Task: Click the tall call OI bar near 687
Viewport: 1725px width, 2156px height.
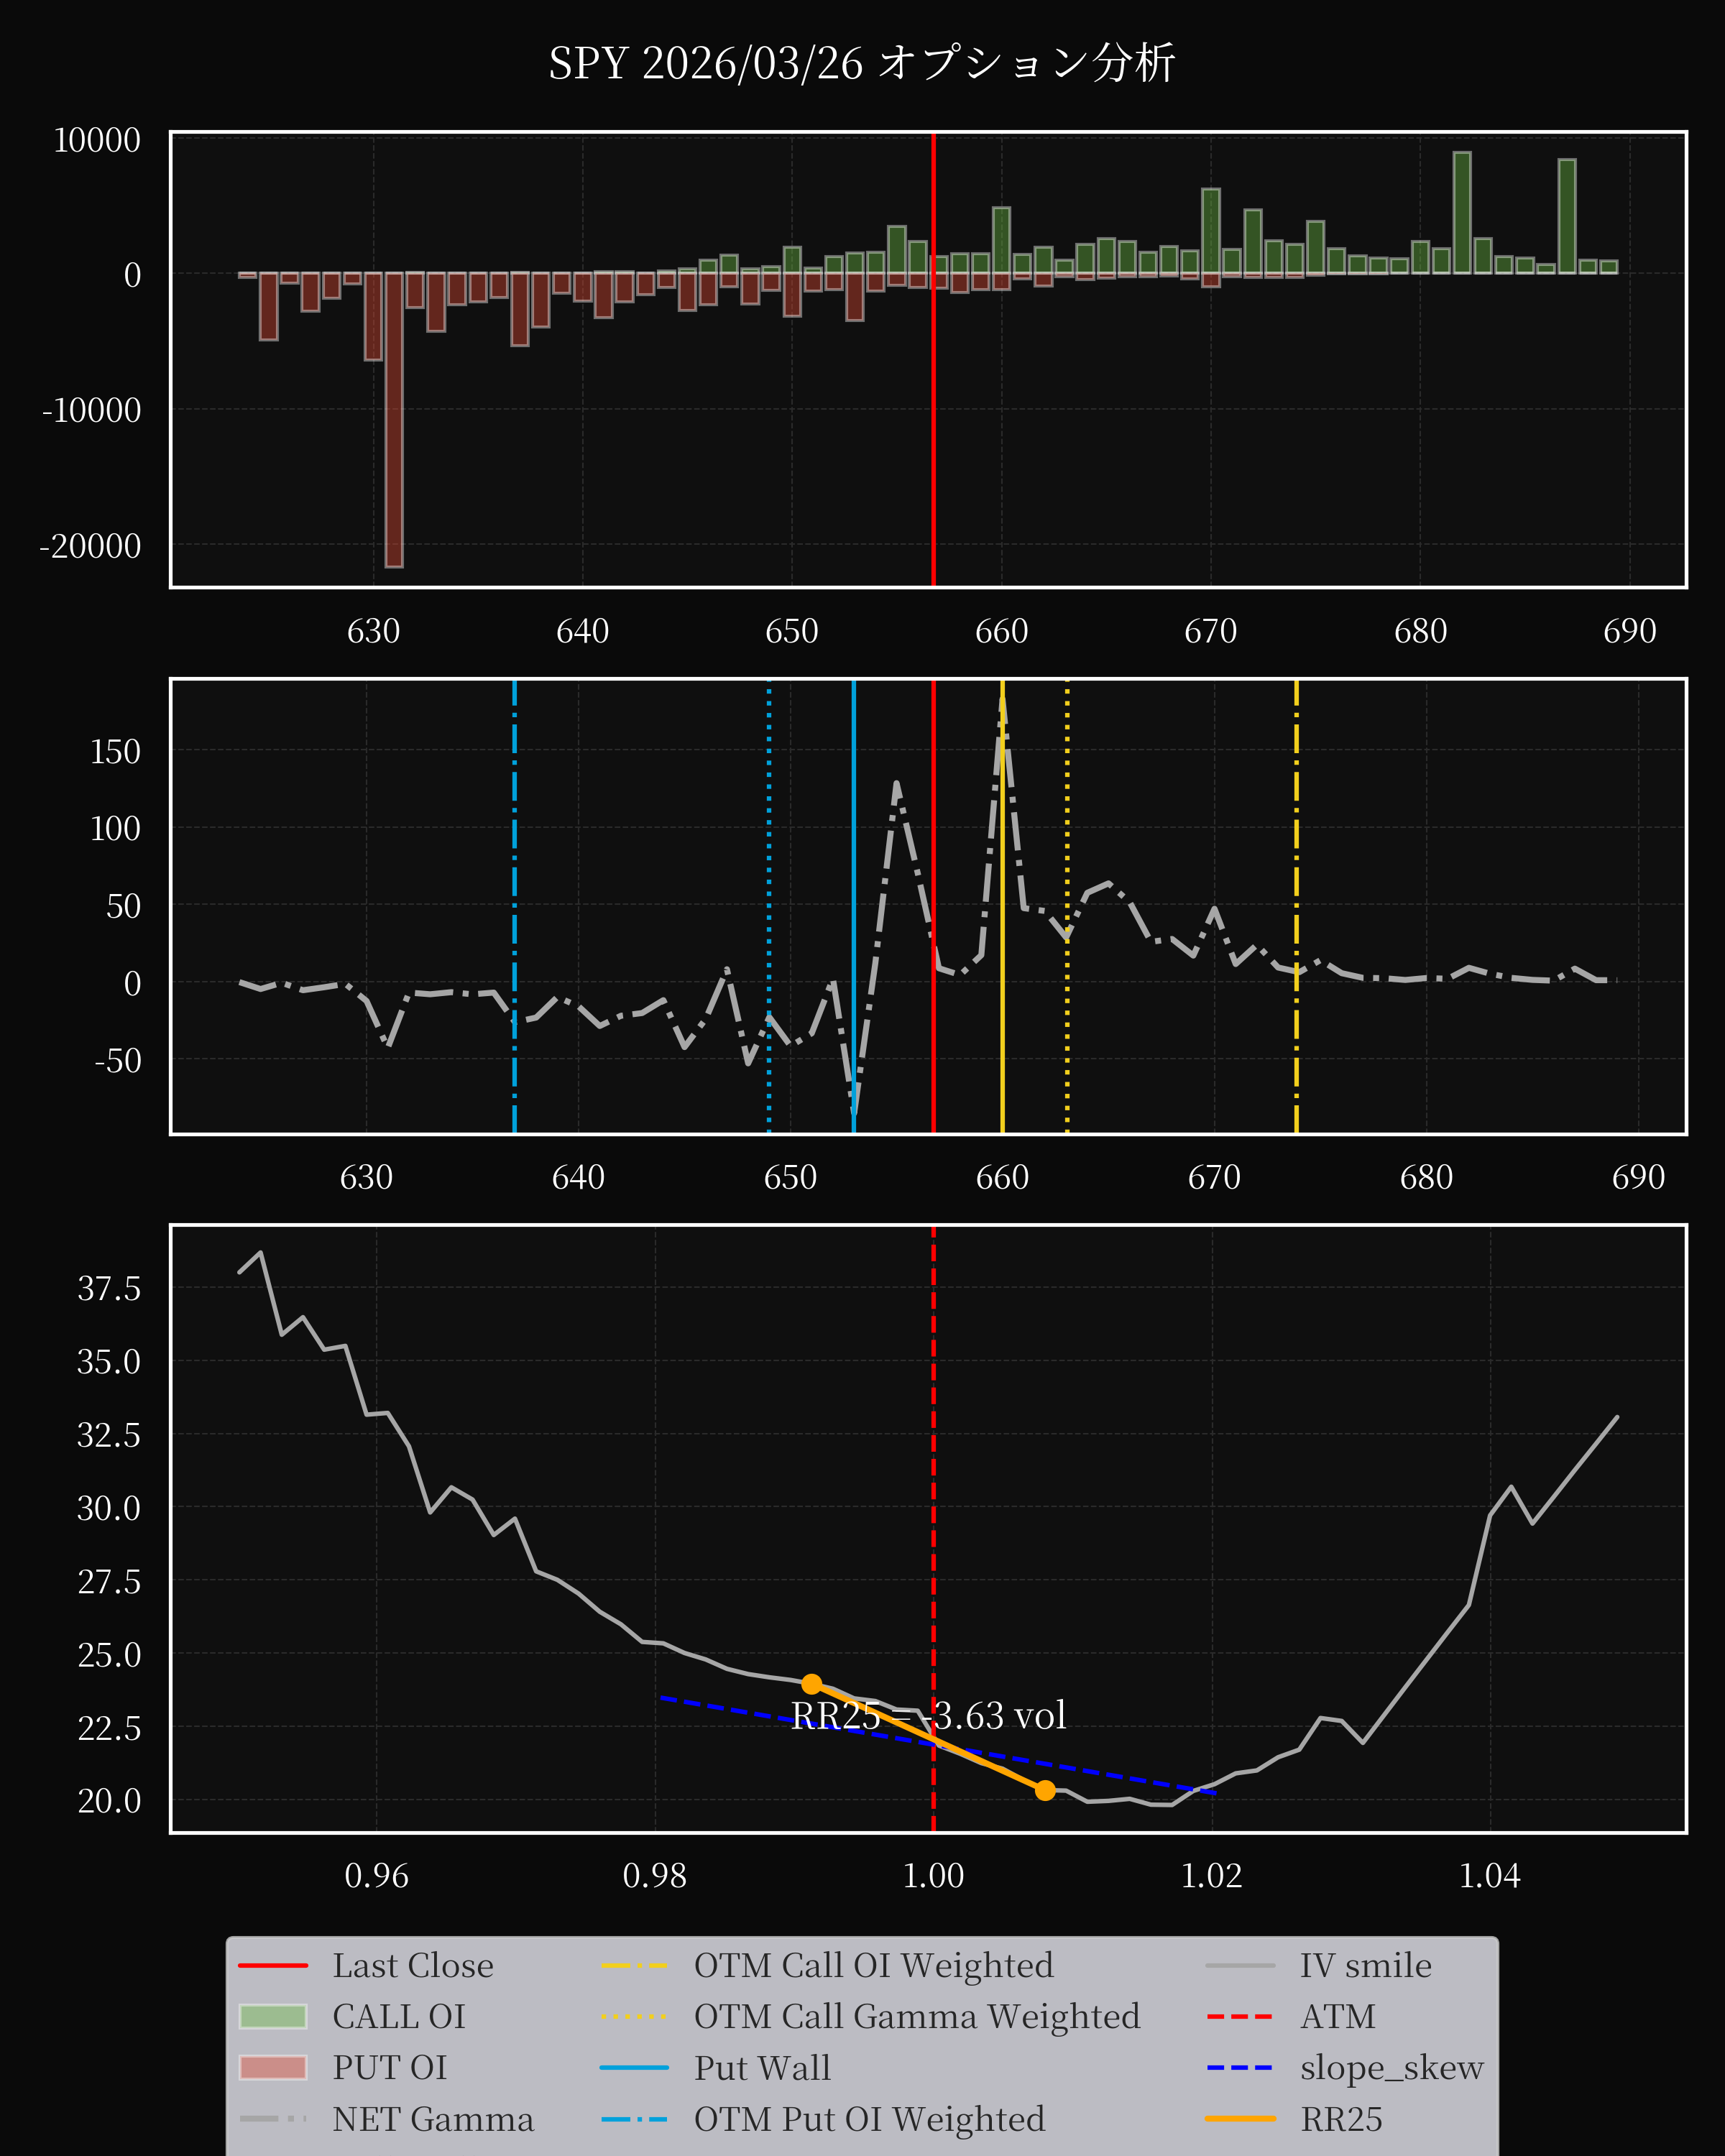Action: pos(1567,216)
